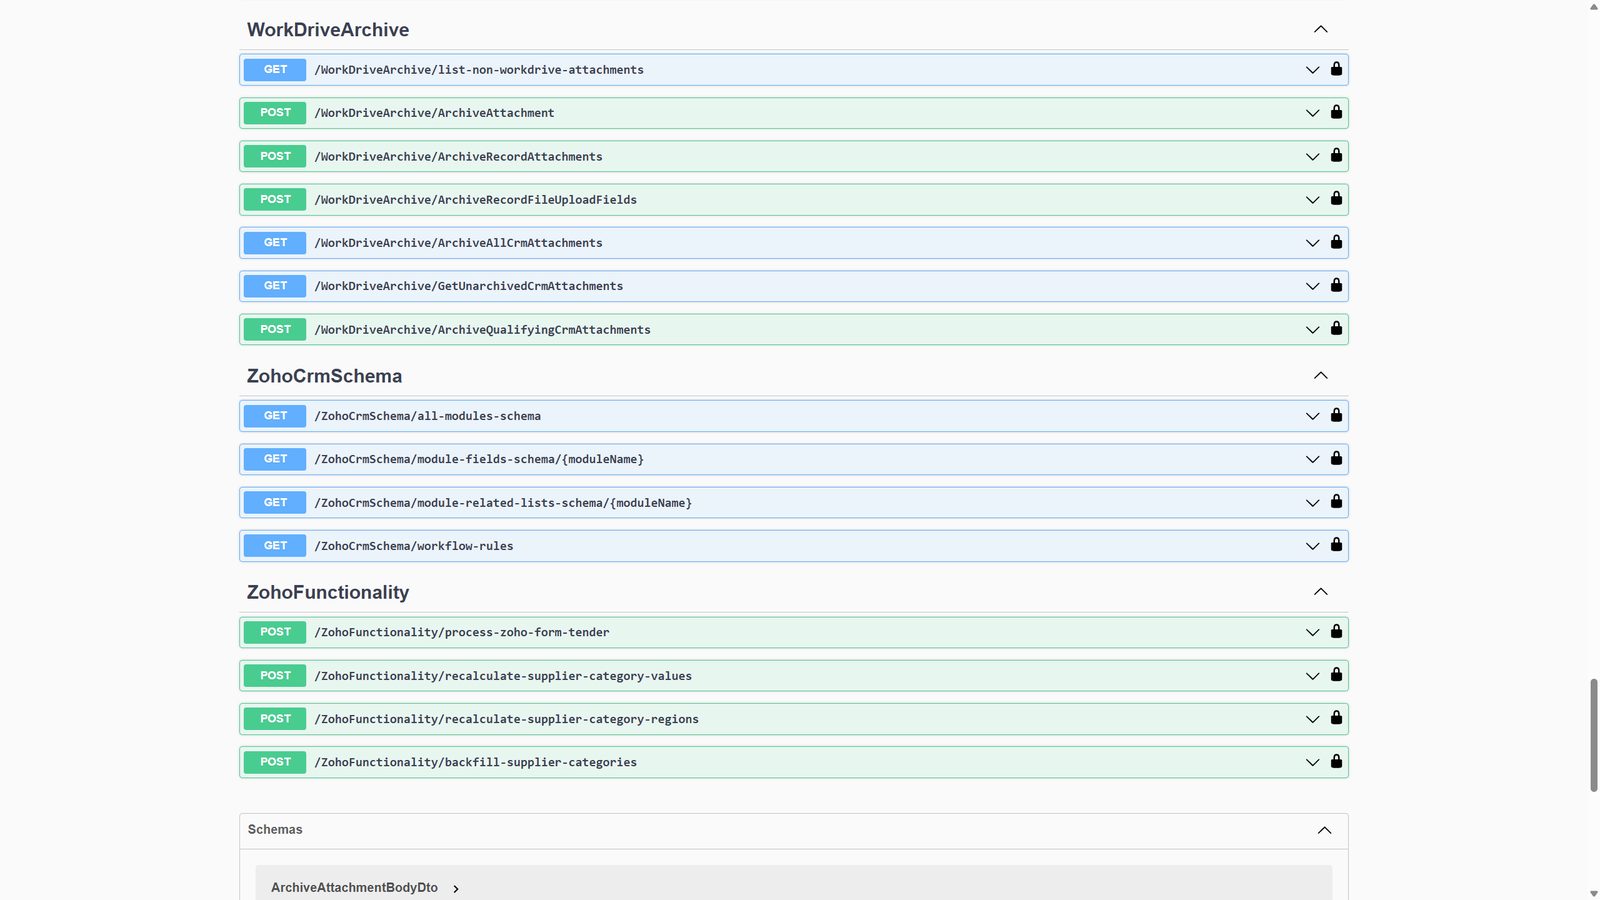Open POST /WorkDriveArchive/ArchiveRecordAttachments operation

[794, 156]
